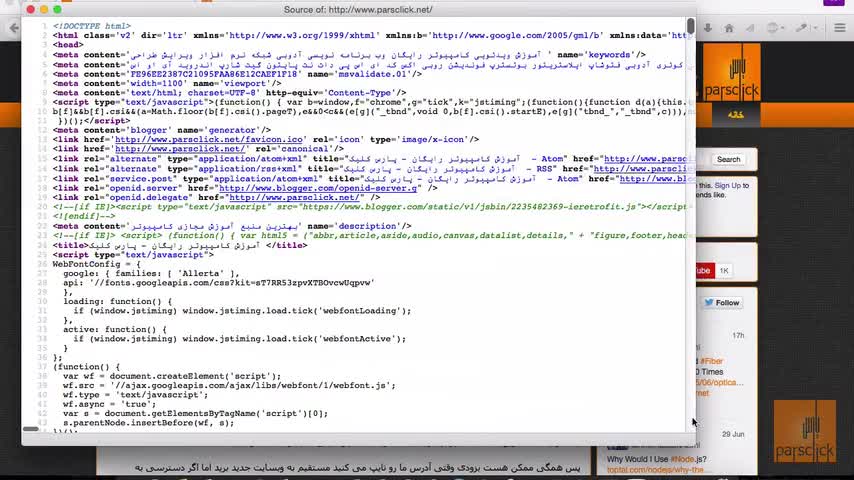
Task: Expand the dropdown arrow beside the globe icon
Action: [782, 28]
